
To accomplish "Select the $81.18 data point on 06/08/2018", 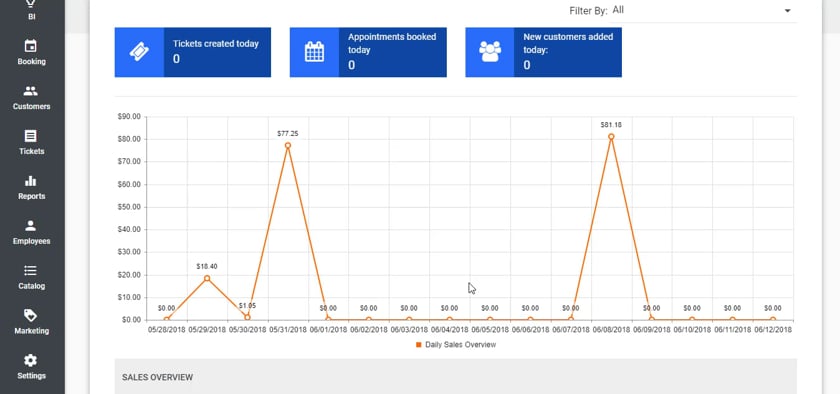I will [611, 137].
